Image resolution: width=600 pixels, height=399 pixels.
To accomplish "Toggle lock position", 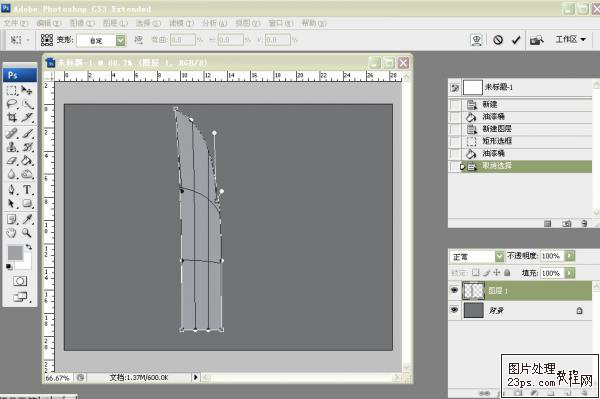I will [497, 273].
